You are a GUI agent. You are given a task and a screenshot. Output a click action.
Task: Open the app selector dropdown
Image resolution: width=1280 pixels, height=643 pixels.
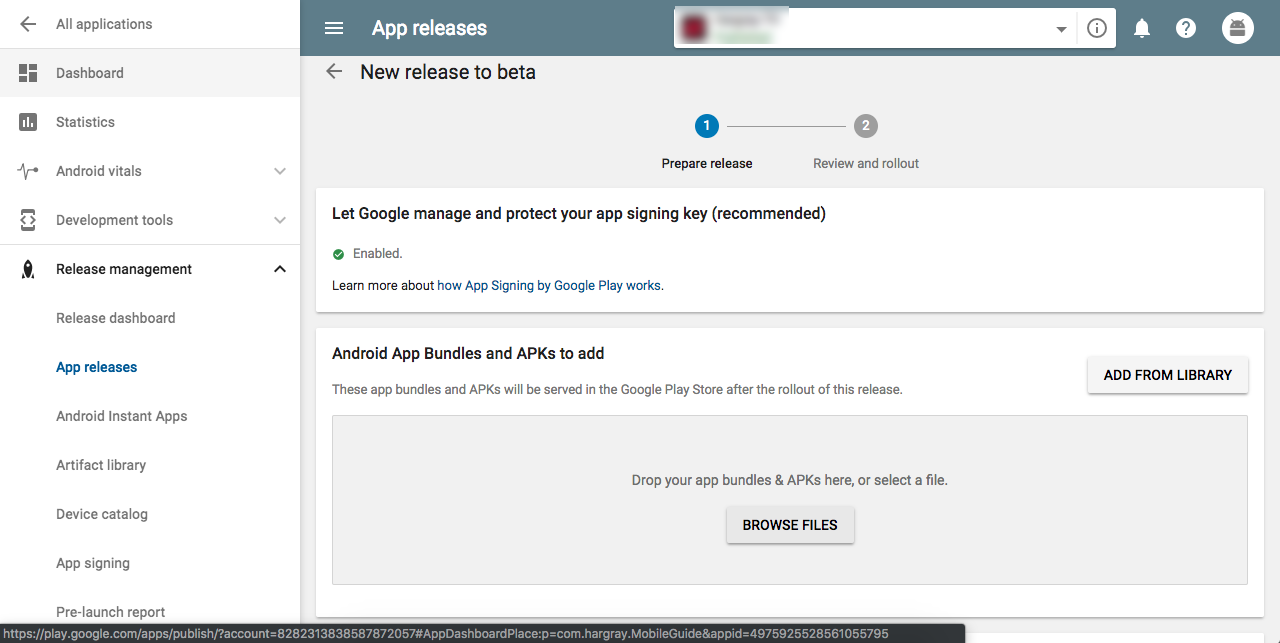pos(1061,30)
